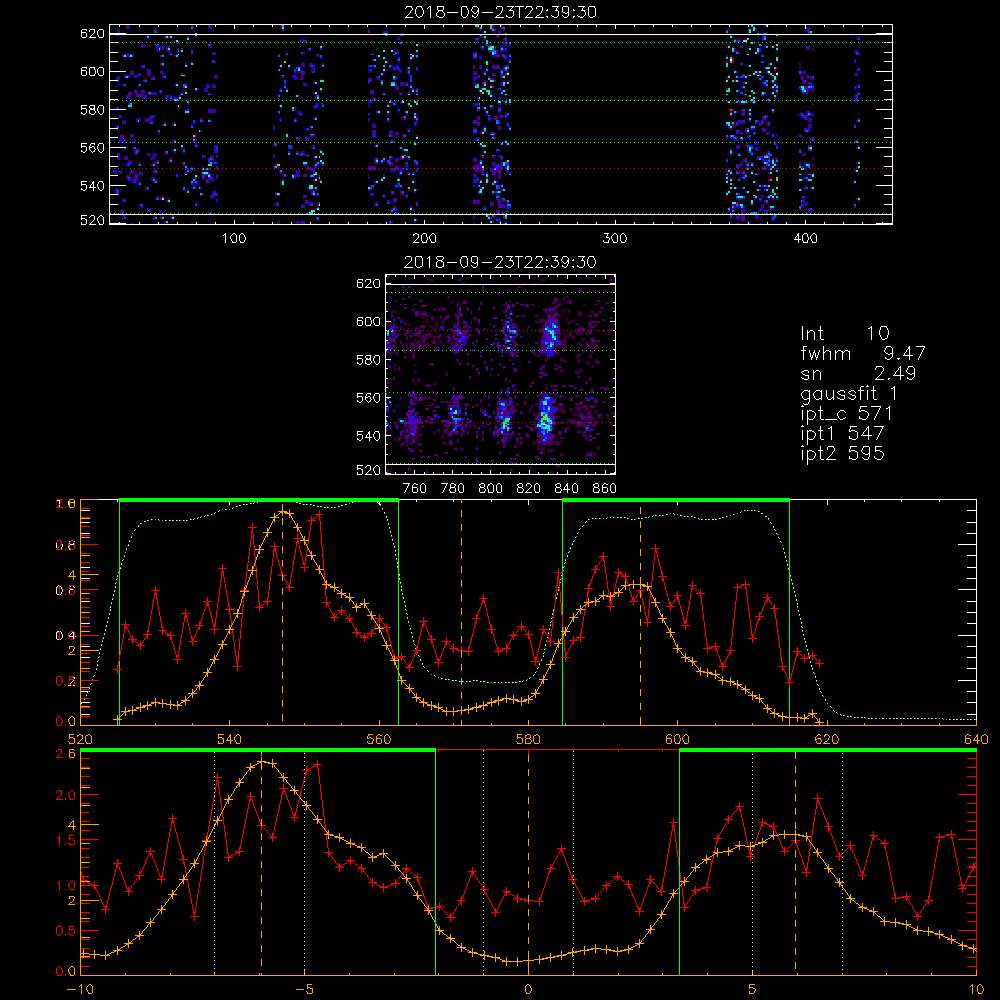This screenshot has width=1000, height=1000.
Task: Click the x-axis label 0 of the bottom plot
Action: tap(528, 989)
